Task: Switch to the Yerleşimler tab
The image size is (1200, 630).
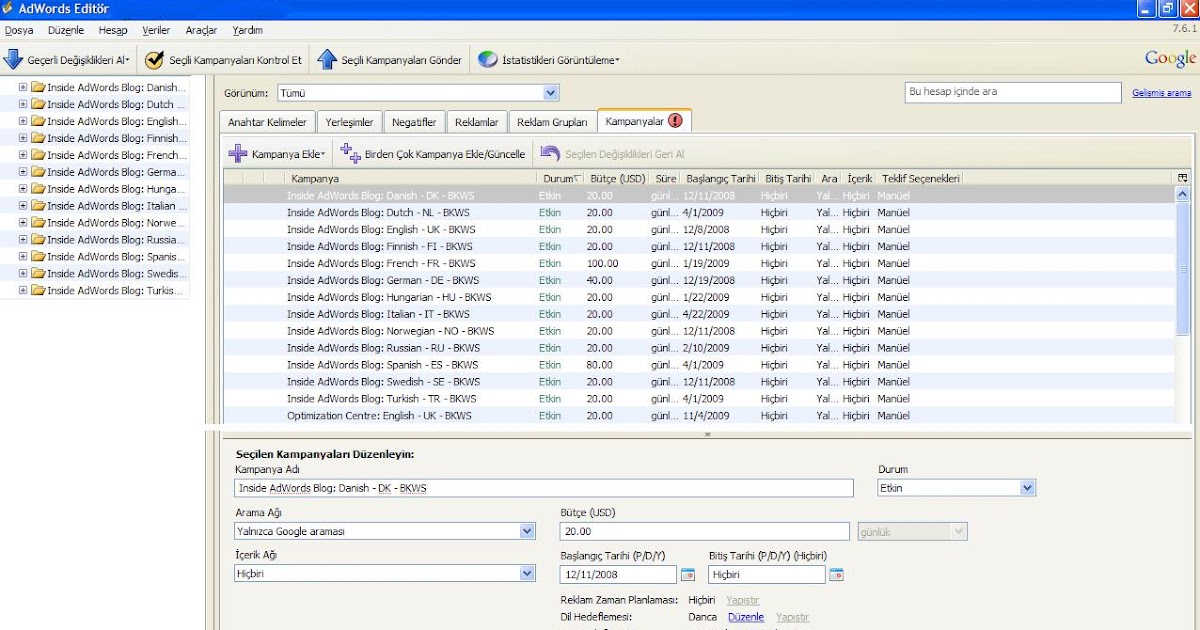Action: (x=349, y=122)
